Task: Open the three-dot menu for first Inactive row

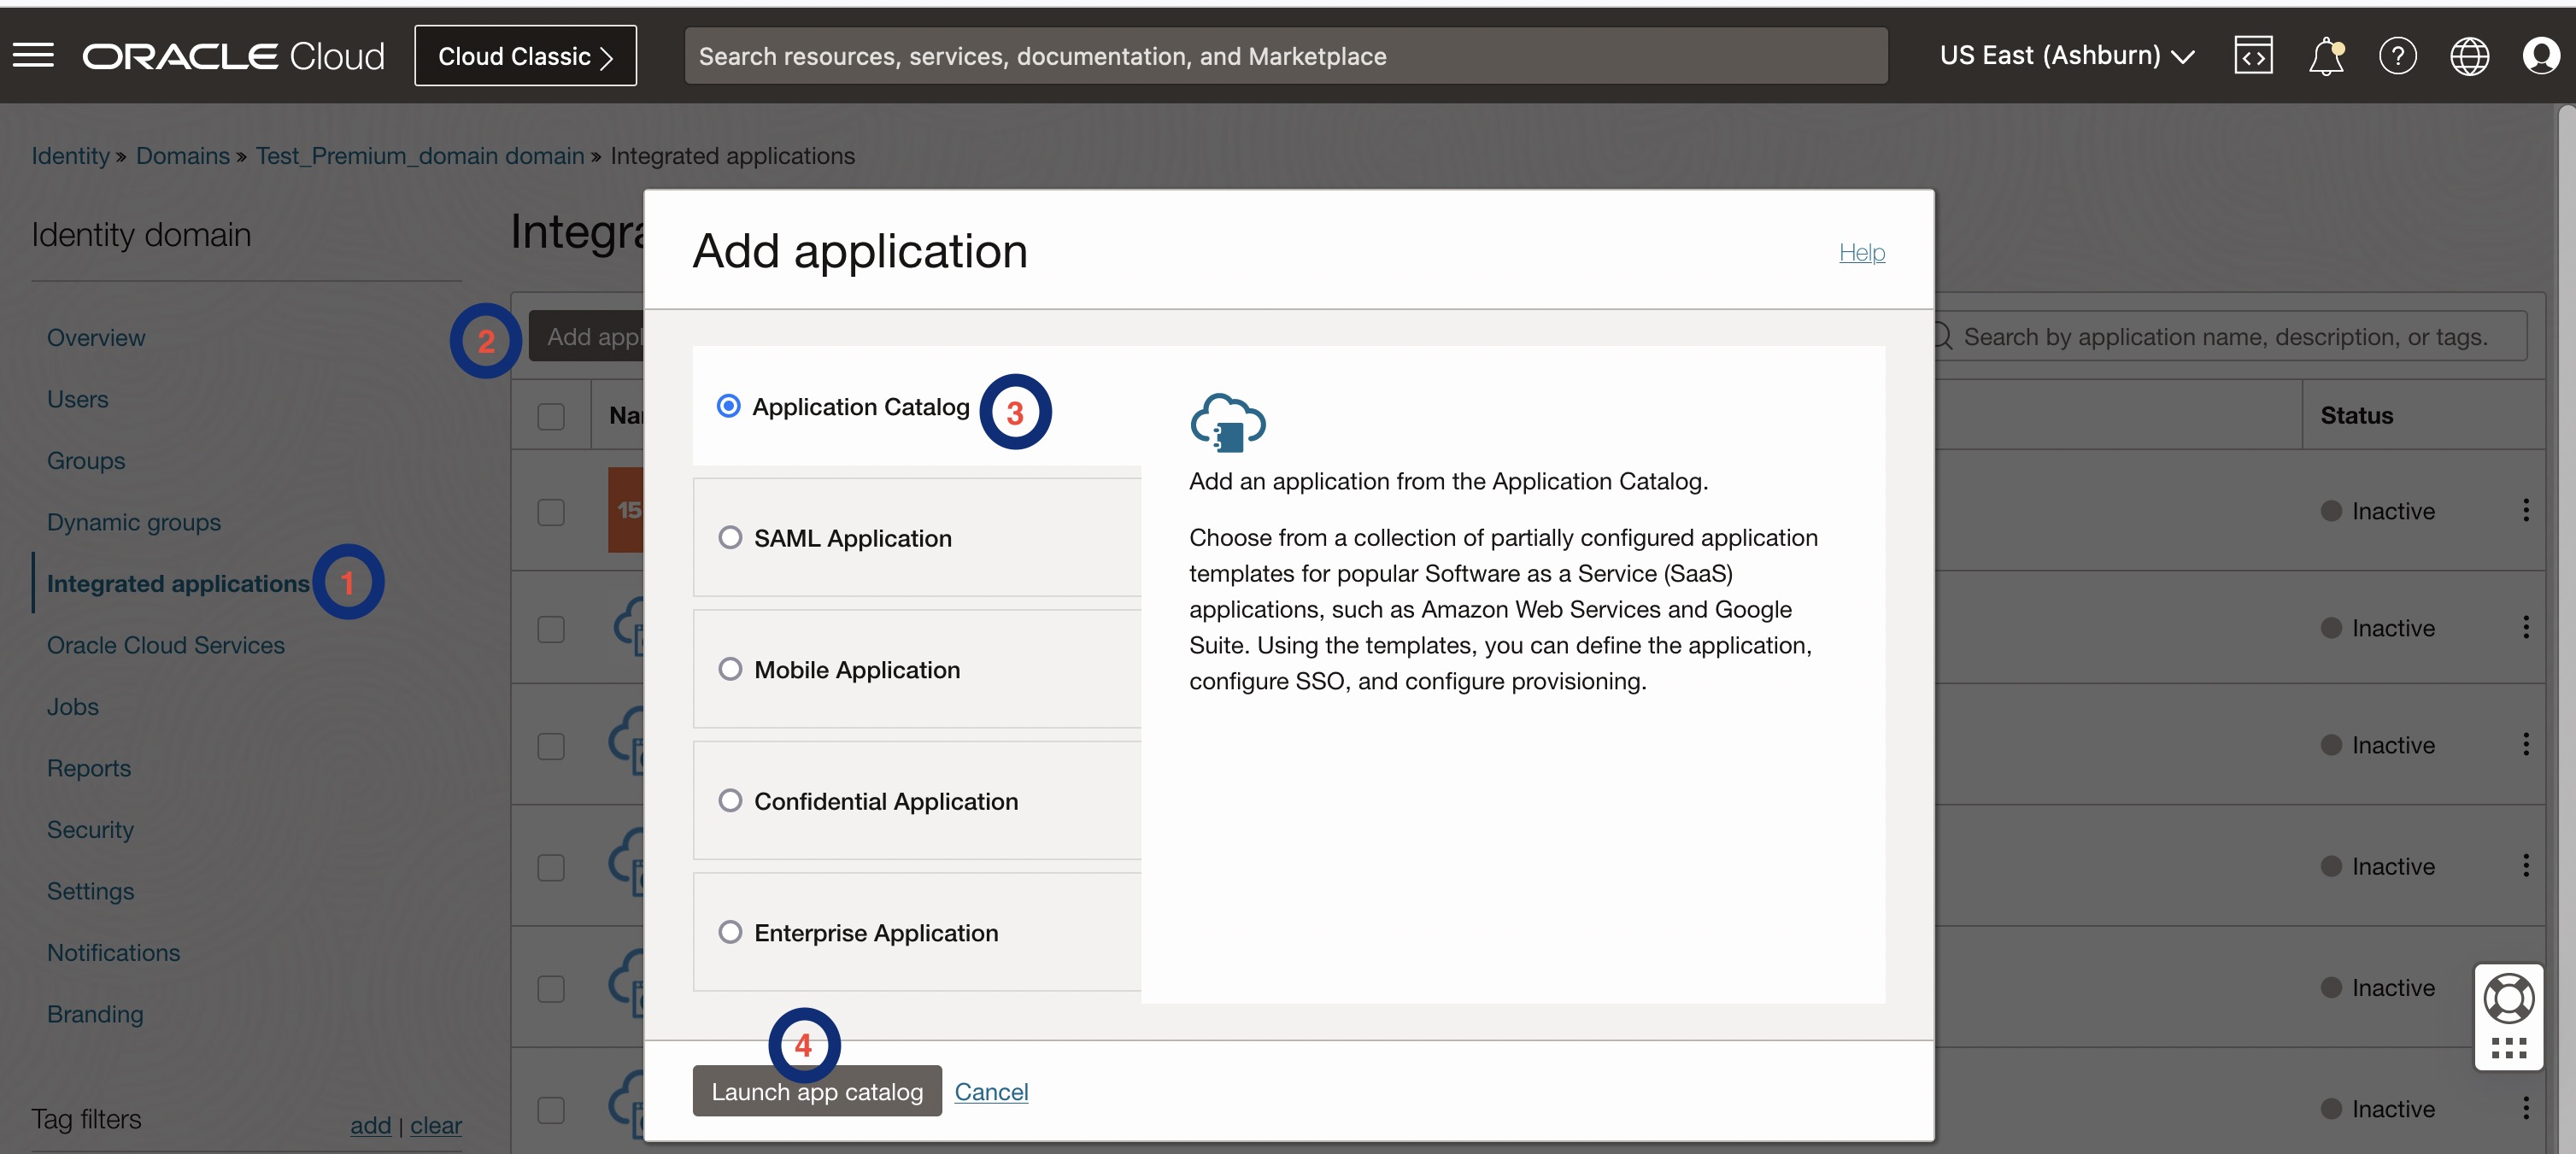Action: pos(2525,511)
